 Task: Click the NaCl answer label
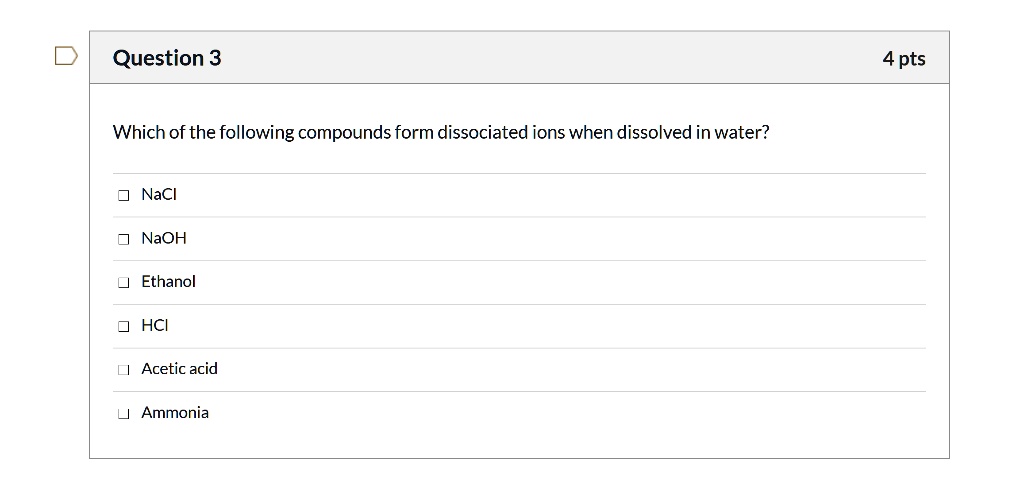coord(159,195)
